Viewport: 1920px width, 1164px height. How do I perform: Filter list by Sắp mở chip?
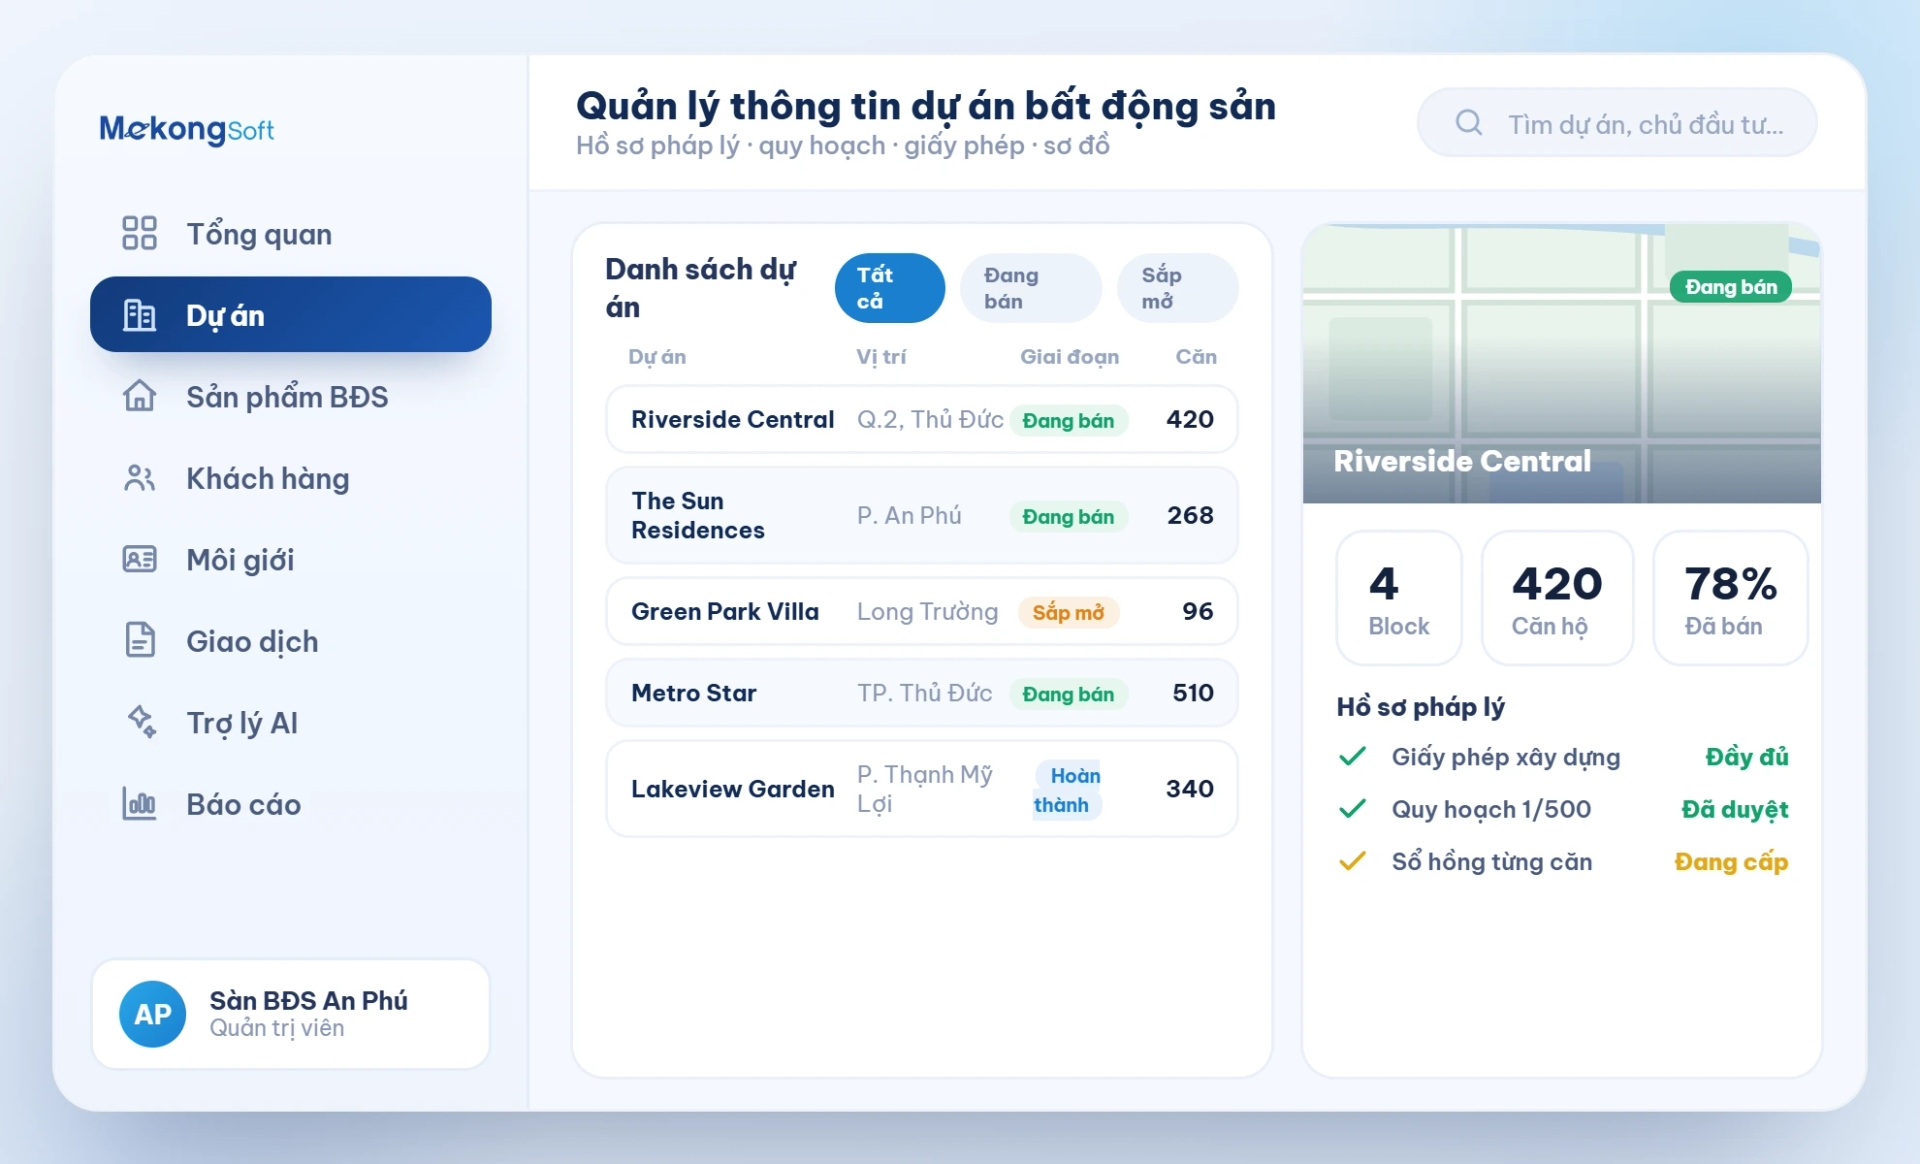(1177, 288)
